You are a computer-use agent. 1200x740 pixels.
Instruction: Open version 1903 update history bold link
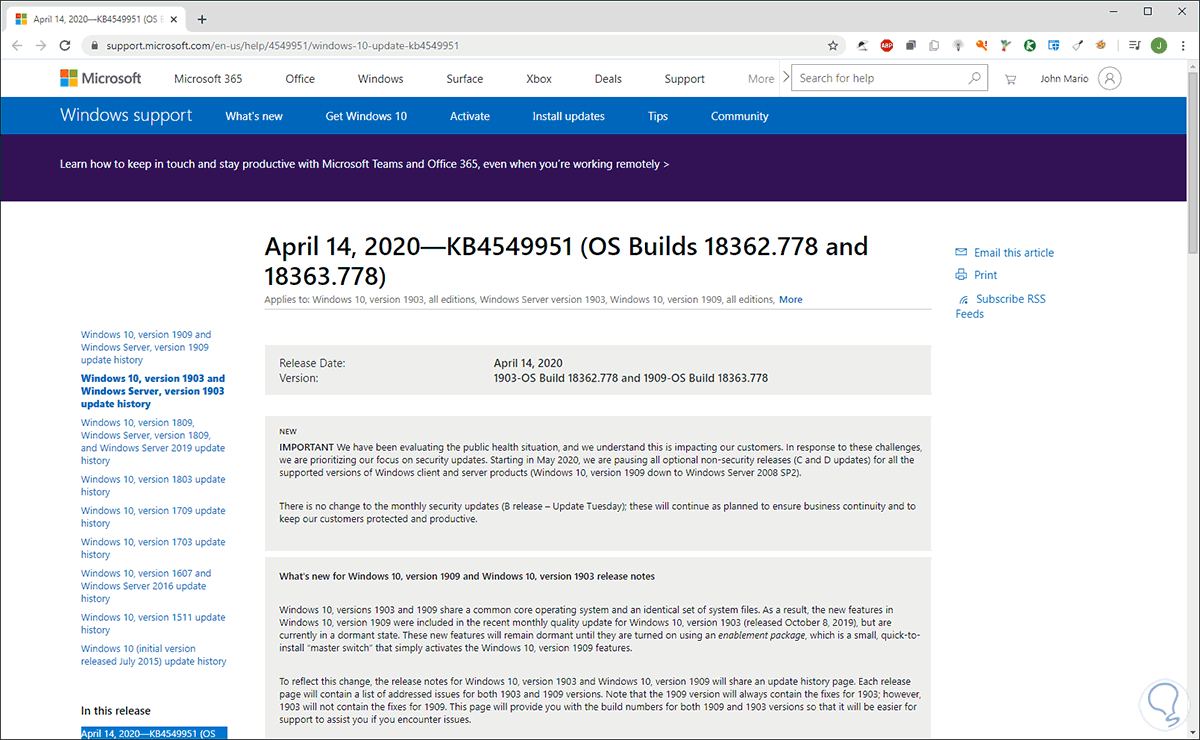click(153, 391)
